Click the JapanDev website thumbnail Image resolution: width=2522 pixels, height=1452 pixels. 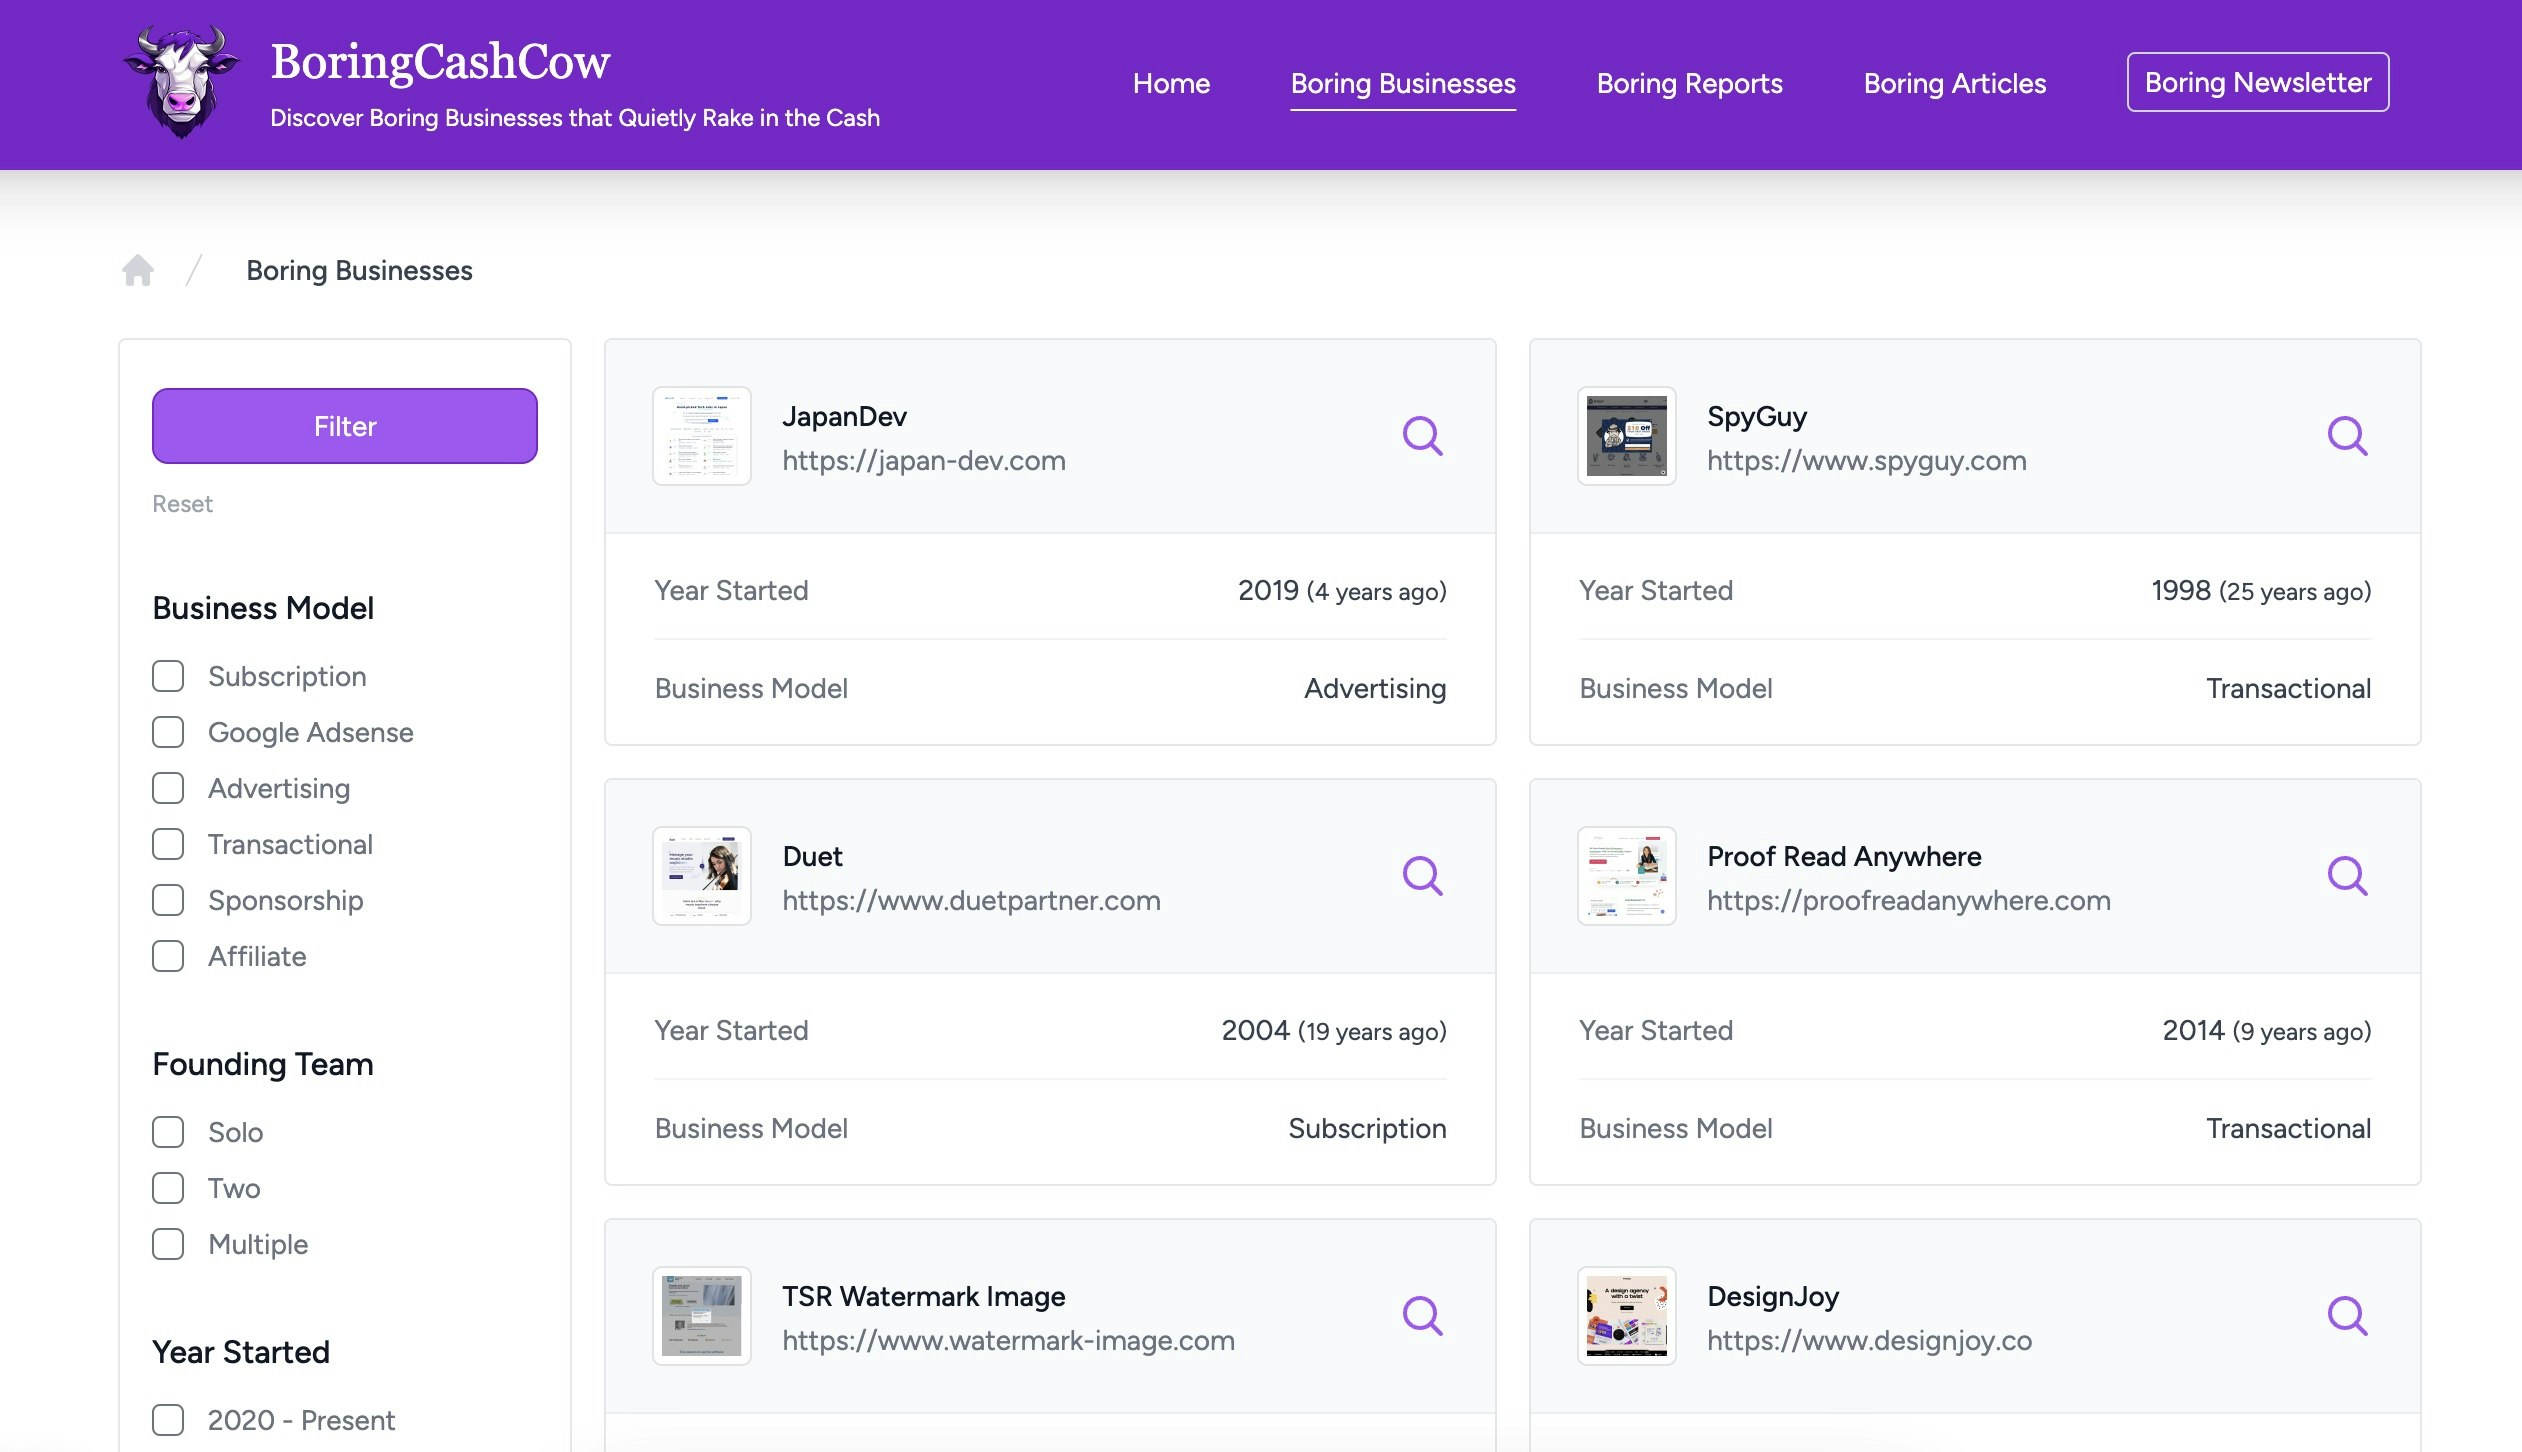point(702,436)
